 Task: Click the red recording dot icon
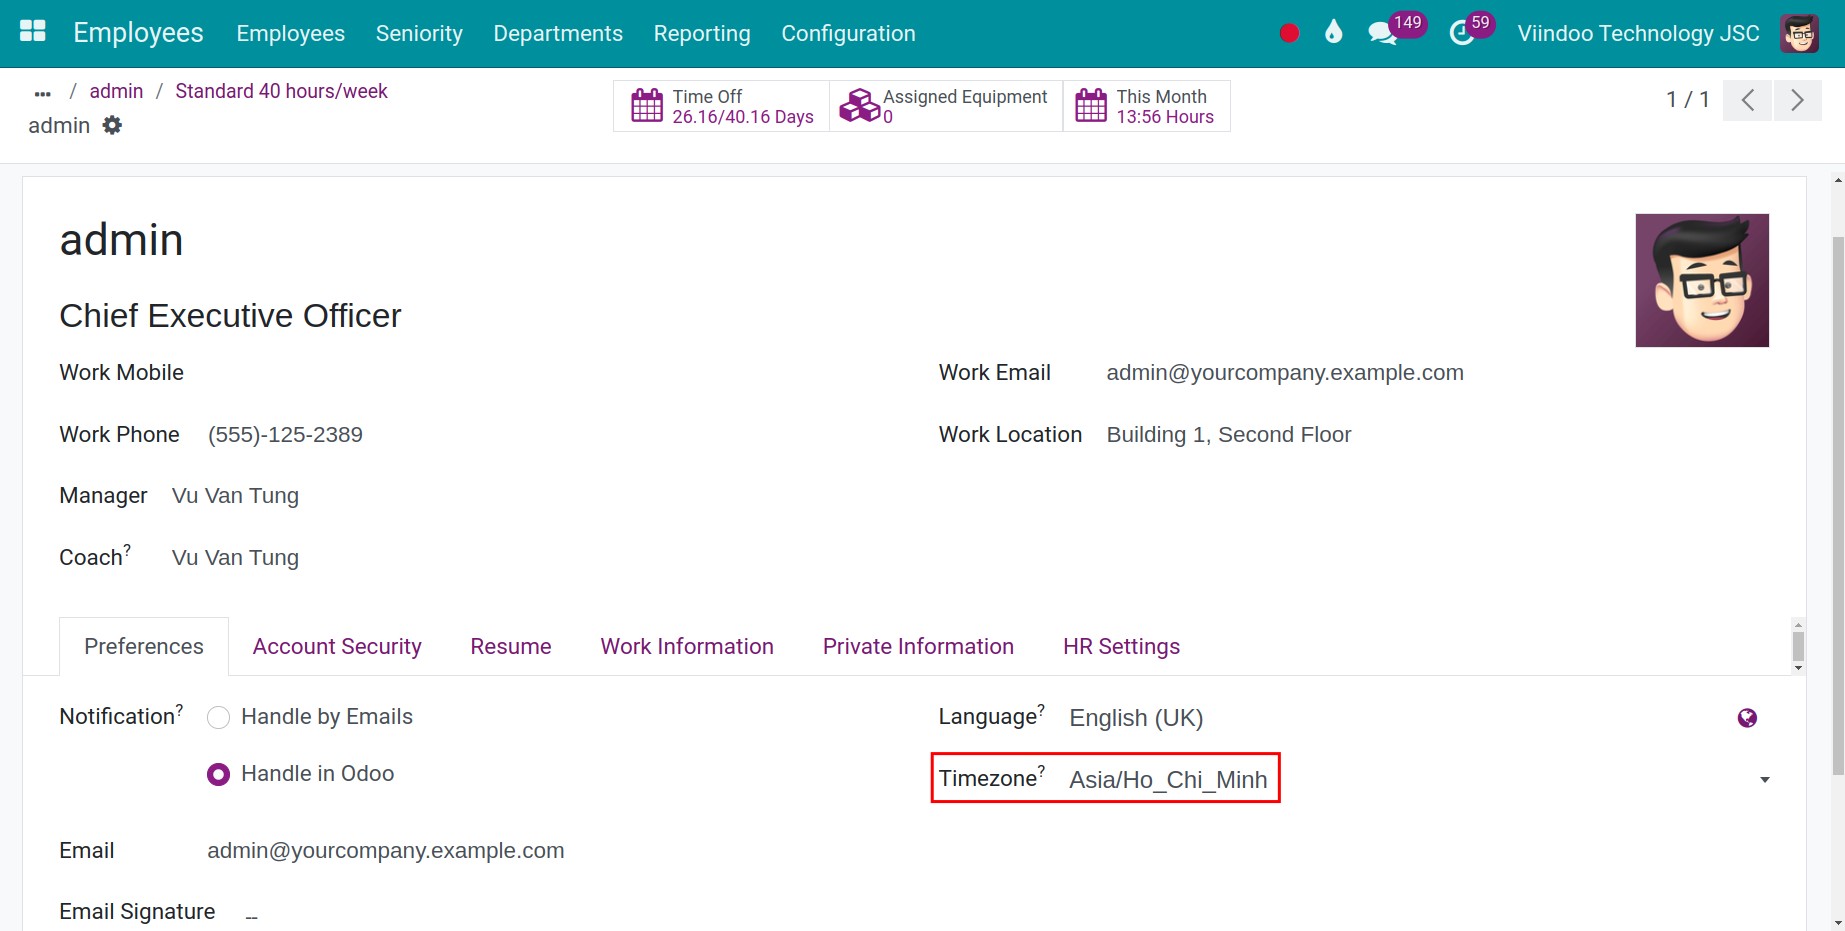tap(1289, 33)
